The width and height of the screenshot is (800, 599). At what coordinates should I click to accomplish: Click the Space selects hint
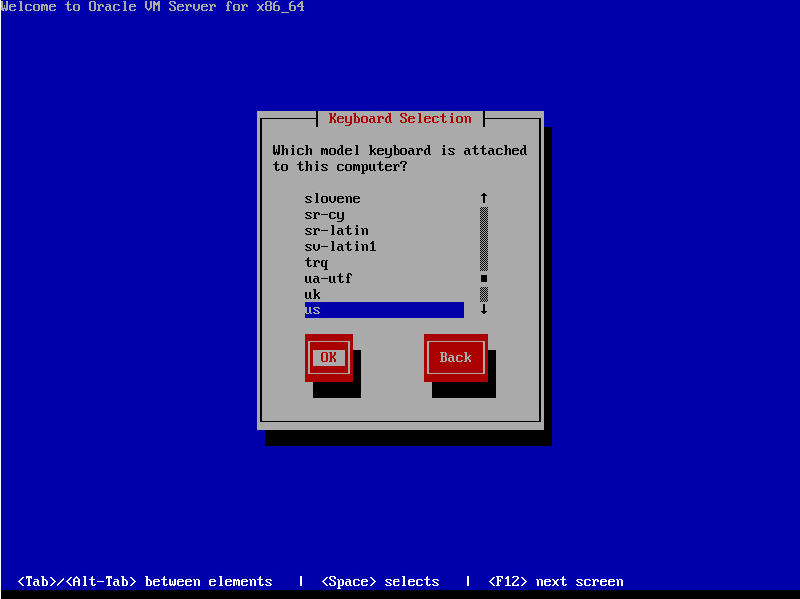tap(380, 582)
